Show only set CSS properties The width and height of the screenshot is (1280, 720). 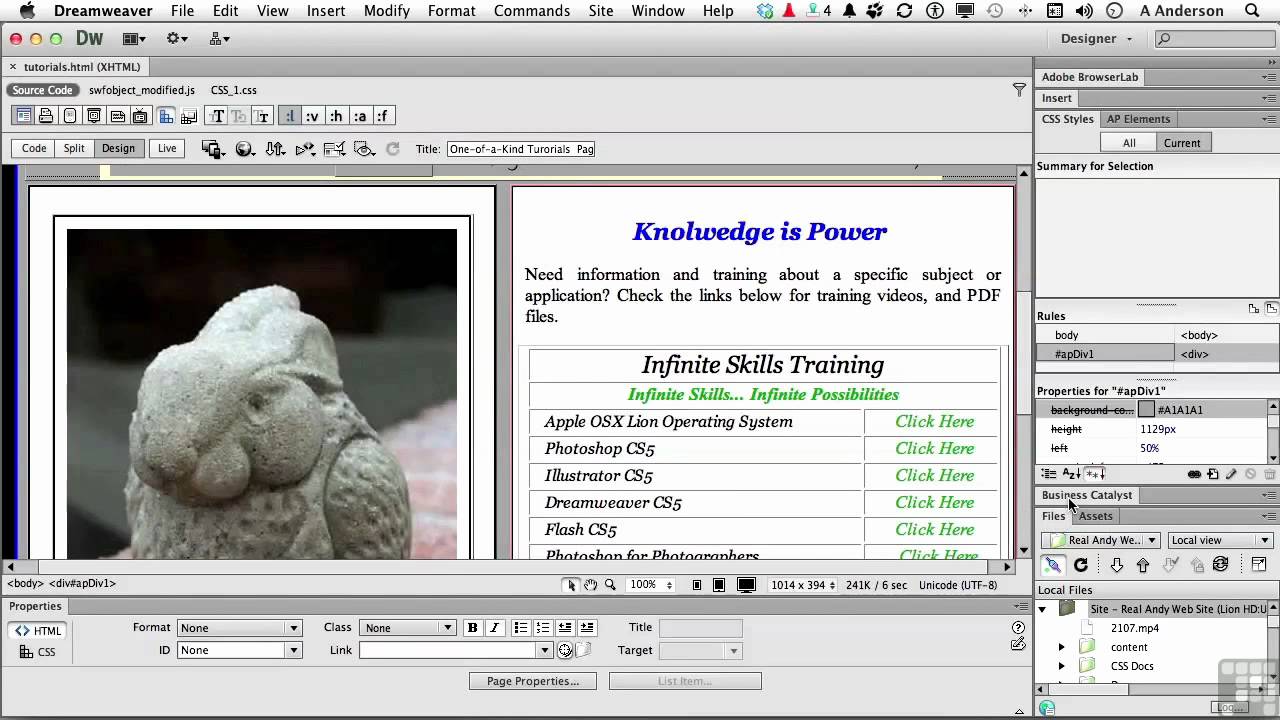[x=1095, y=474]
